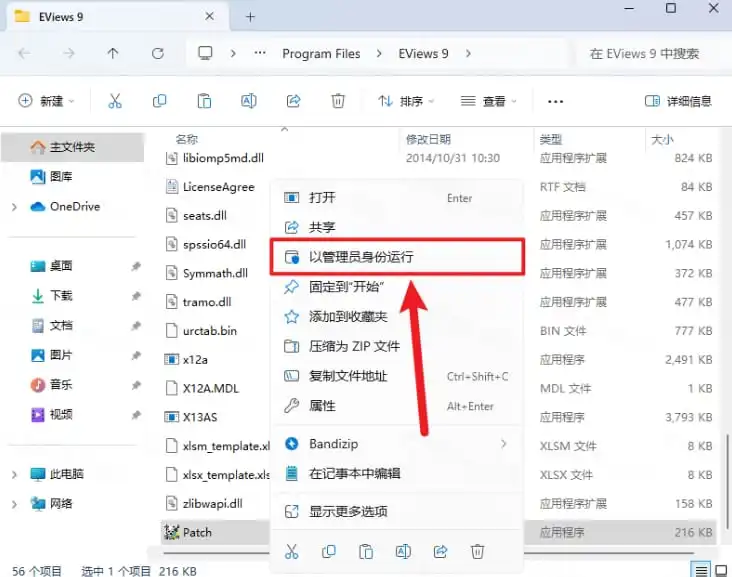Choose 在记事本中编辑 in the context menu

(397, 473)
